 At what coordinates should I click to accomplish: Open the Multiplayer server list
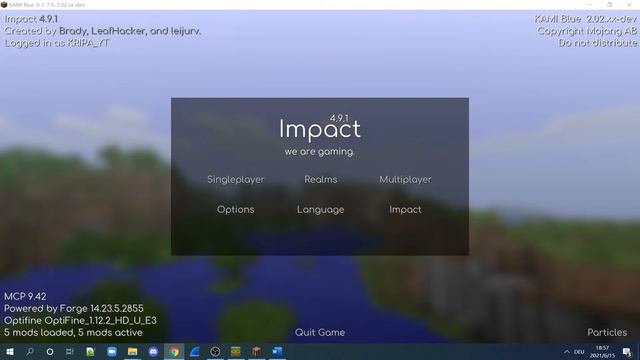405,180
